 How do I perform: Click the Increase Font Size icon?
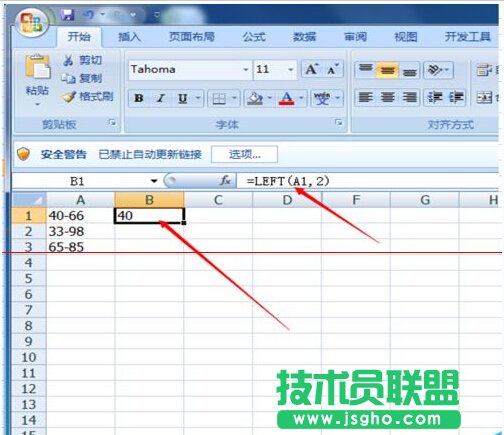point(312,69)
